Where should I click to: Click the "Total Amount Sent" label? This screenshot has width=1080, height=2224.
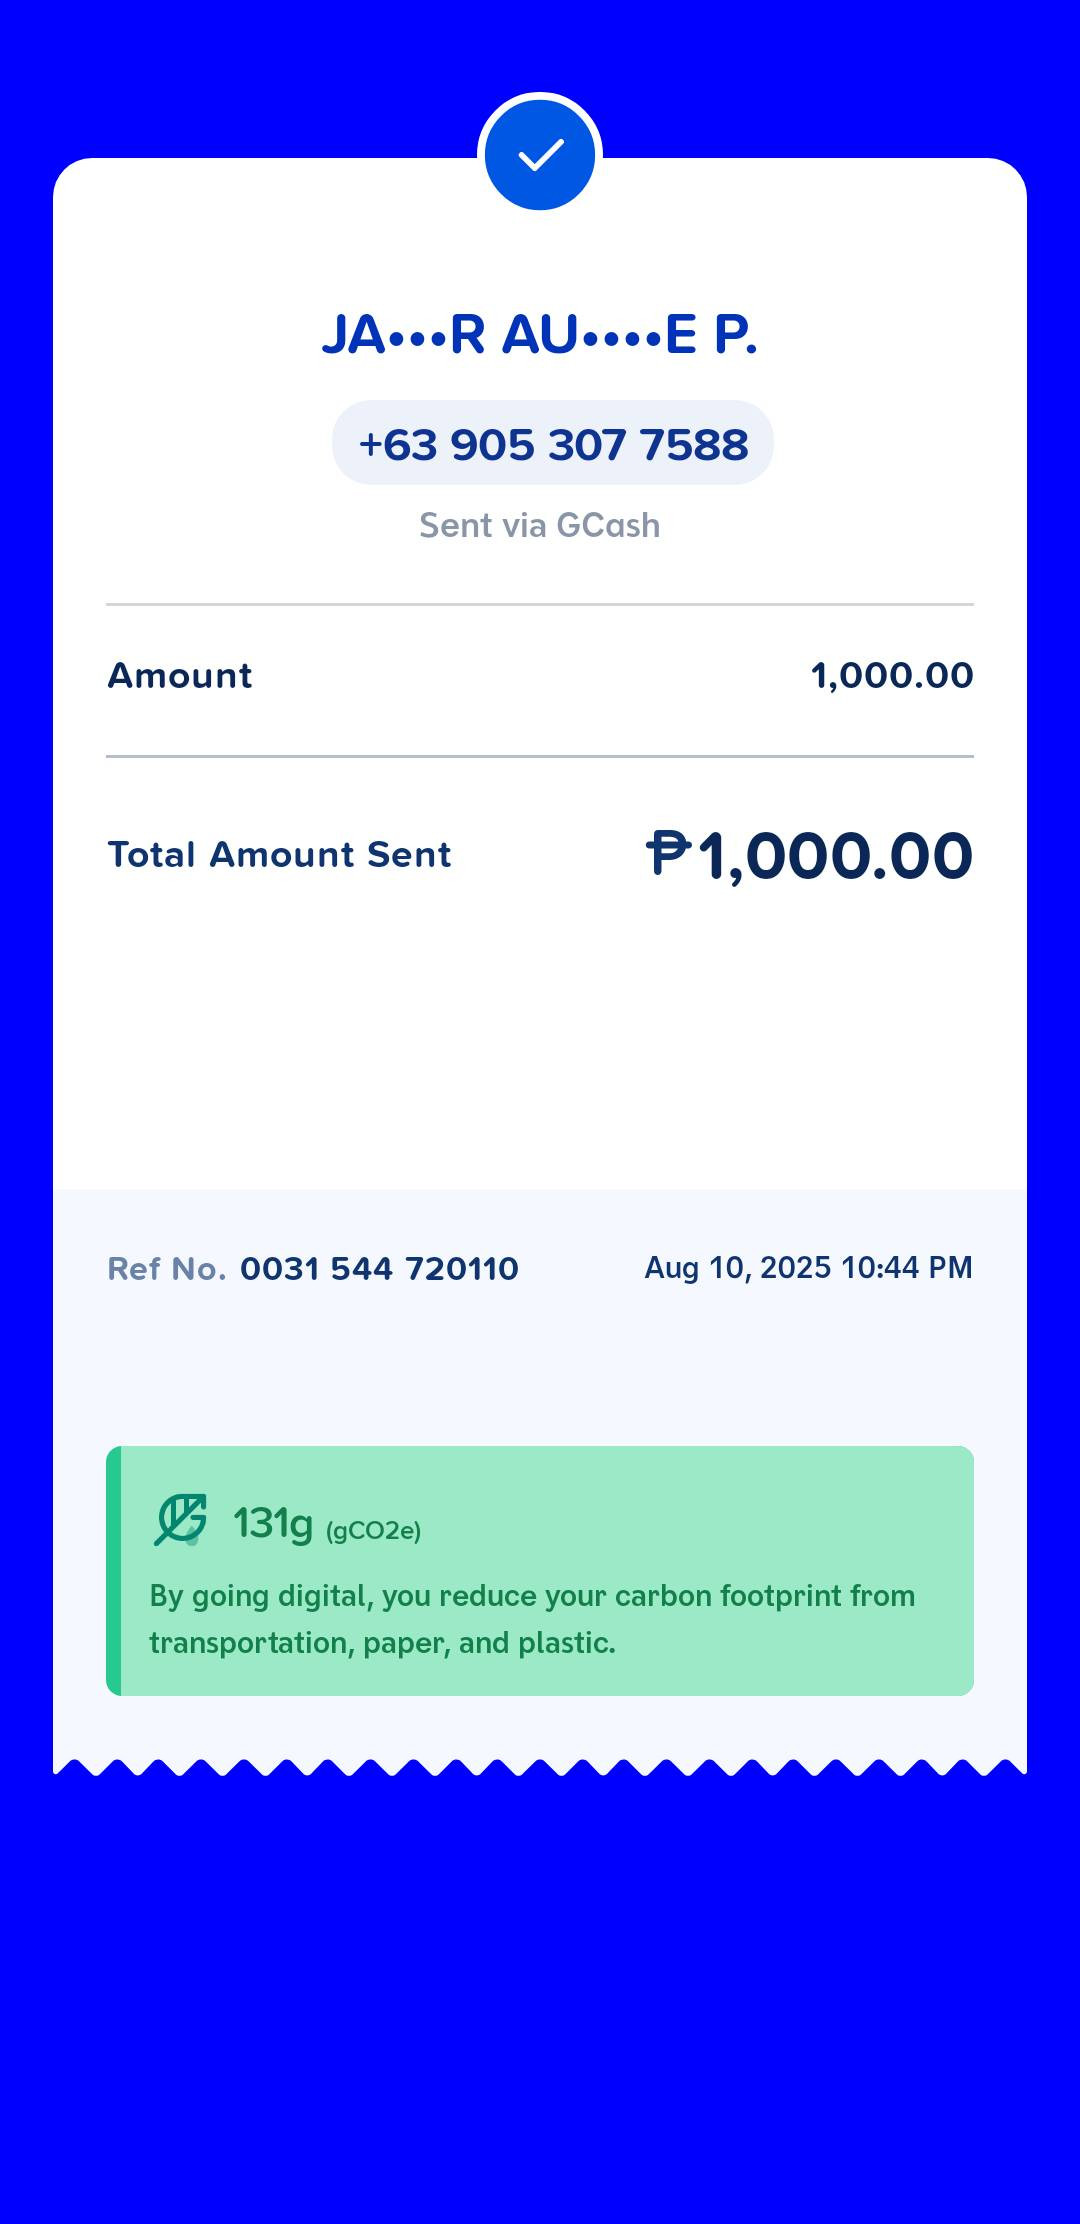280,855
